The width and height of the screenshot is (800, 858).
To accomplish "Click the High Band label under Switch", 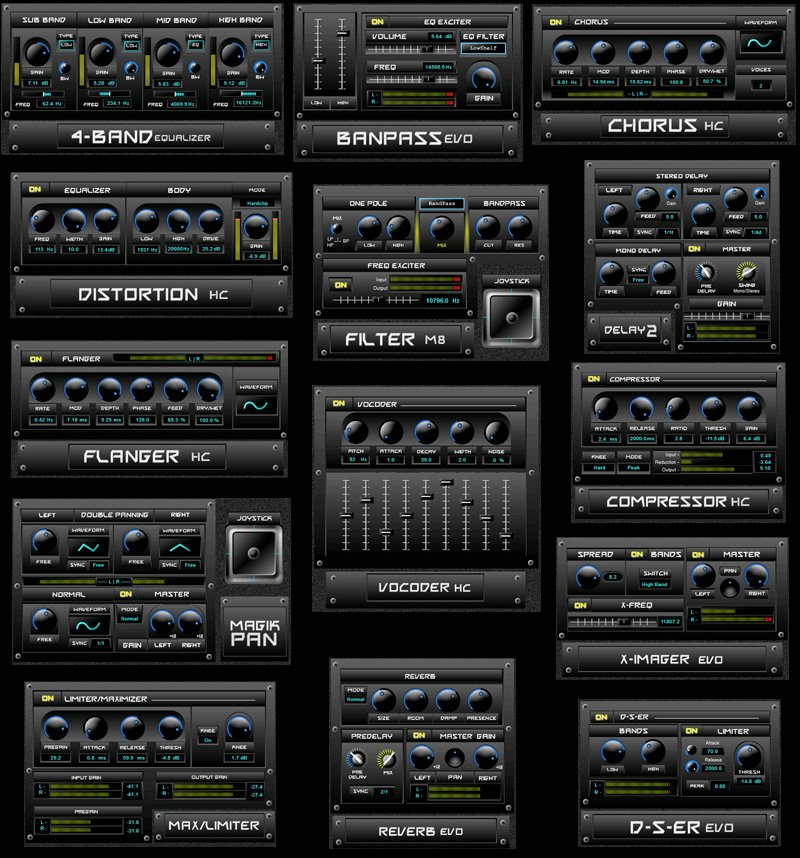I will pyautogui.click(x=655, y=583).
